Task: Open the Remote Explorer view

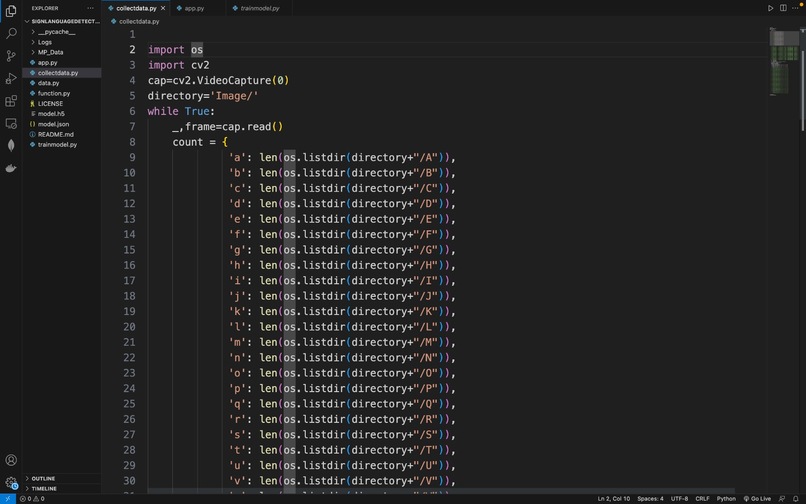Action: pyautogui.click(x=11, y=123)
